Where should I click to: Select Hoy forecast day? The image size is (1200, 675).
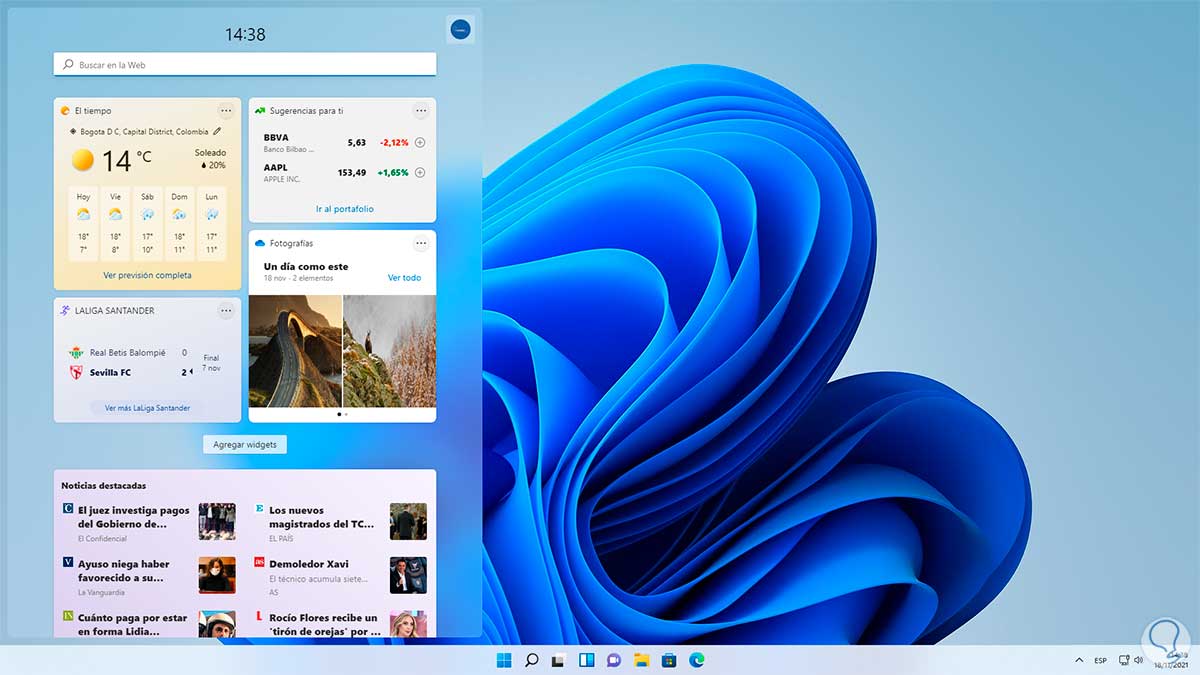[x=83, y=225]
